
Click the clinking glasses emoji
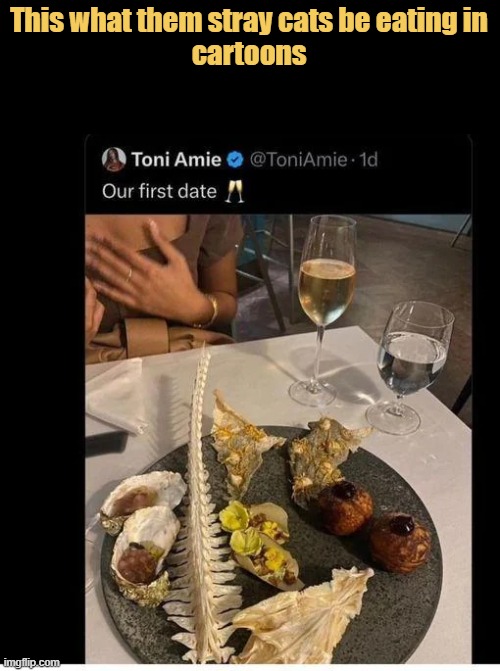coord(235,191)
